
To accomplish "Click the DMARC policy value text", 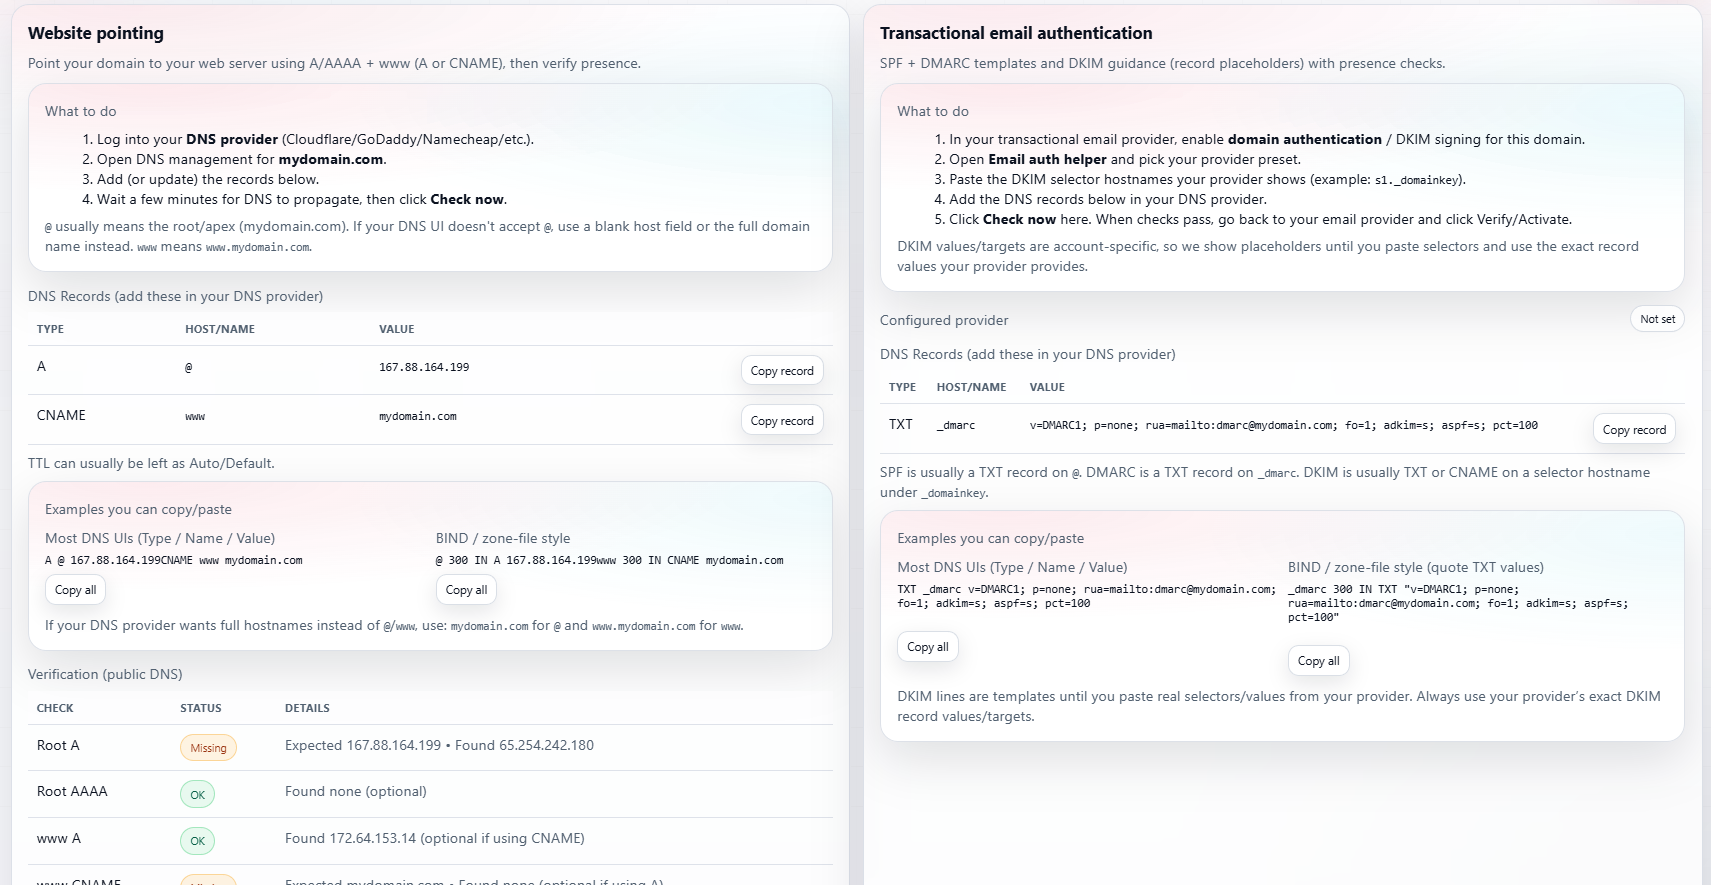I will point(1283,424).
